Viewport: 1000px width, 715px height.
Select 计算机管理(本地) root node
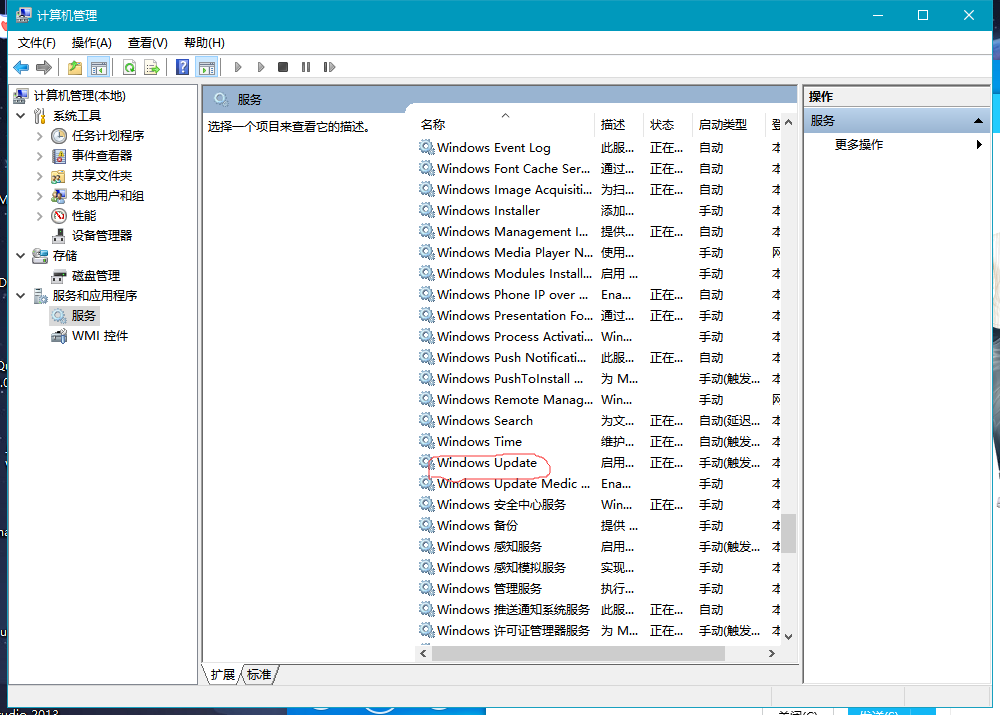80,96
